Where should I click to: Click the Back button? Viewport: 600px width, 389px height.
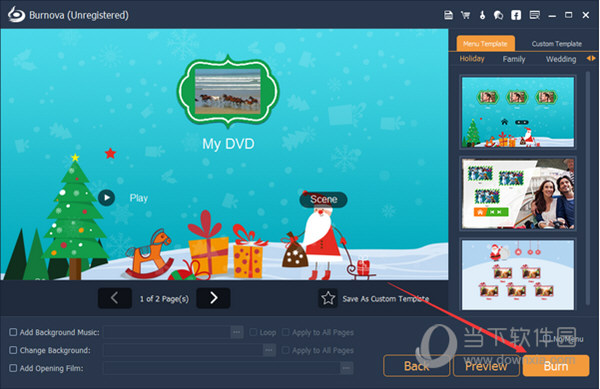coord(416,366)
